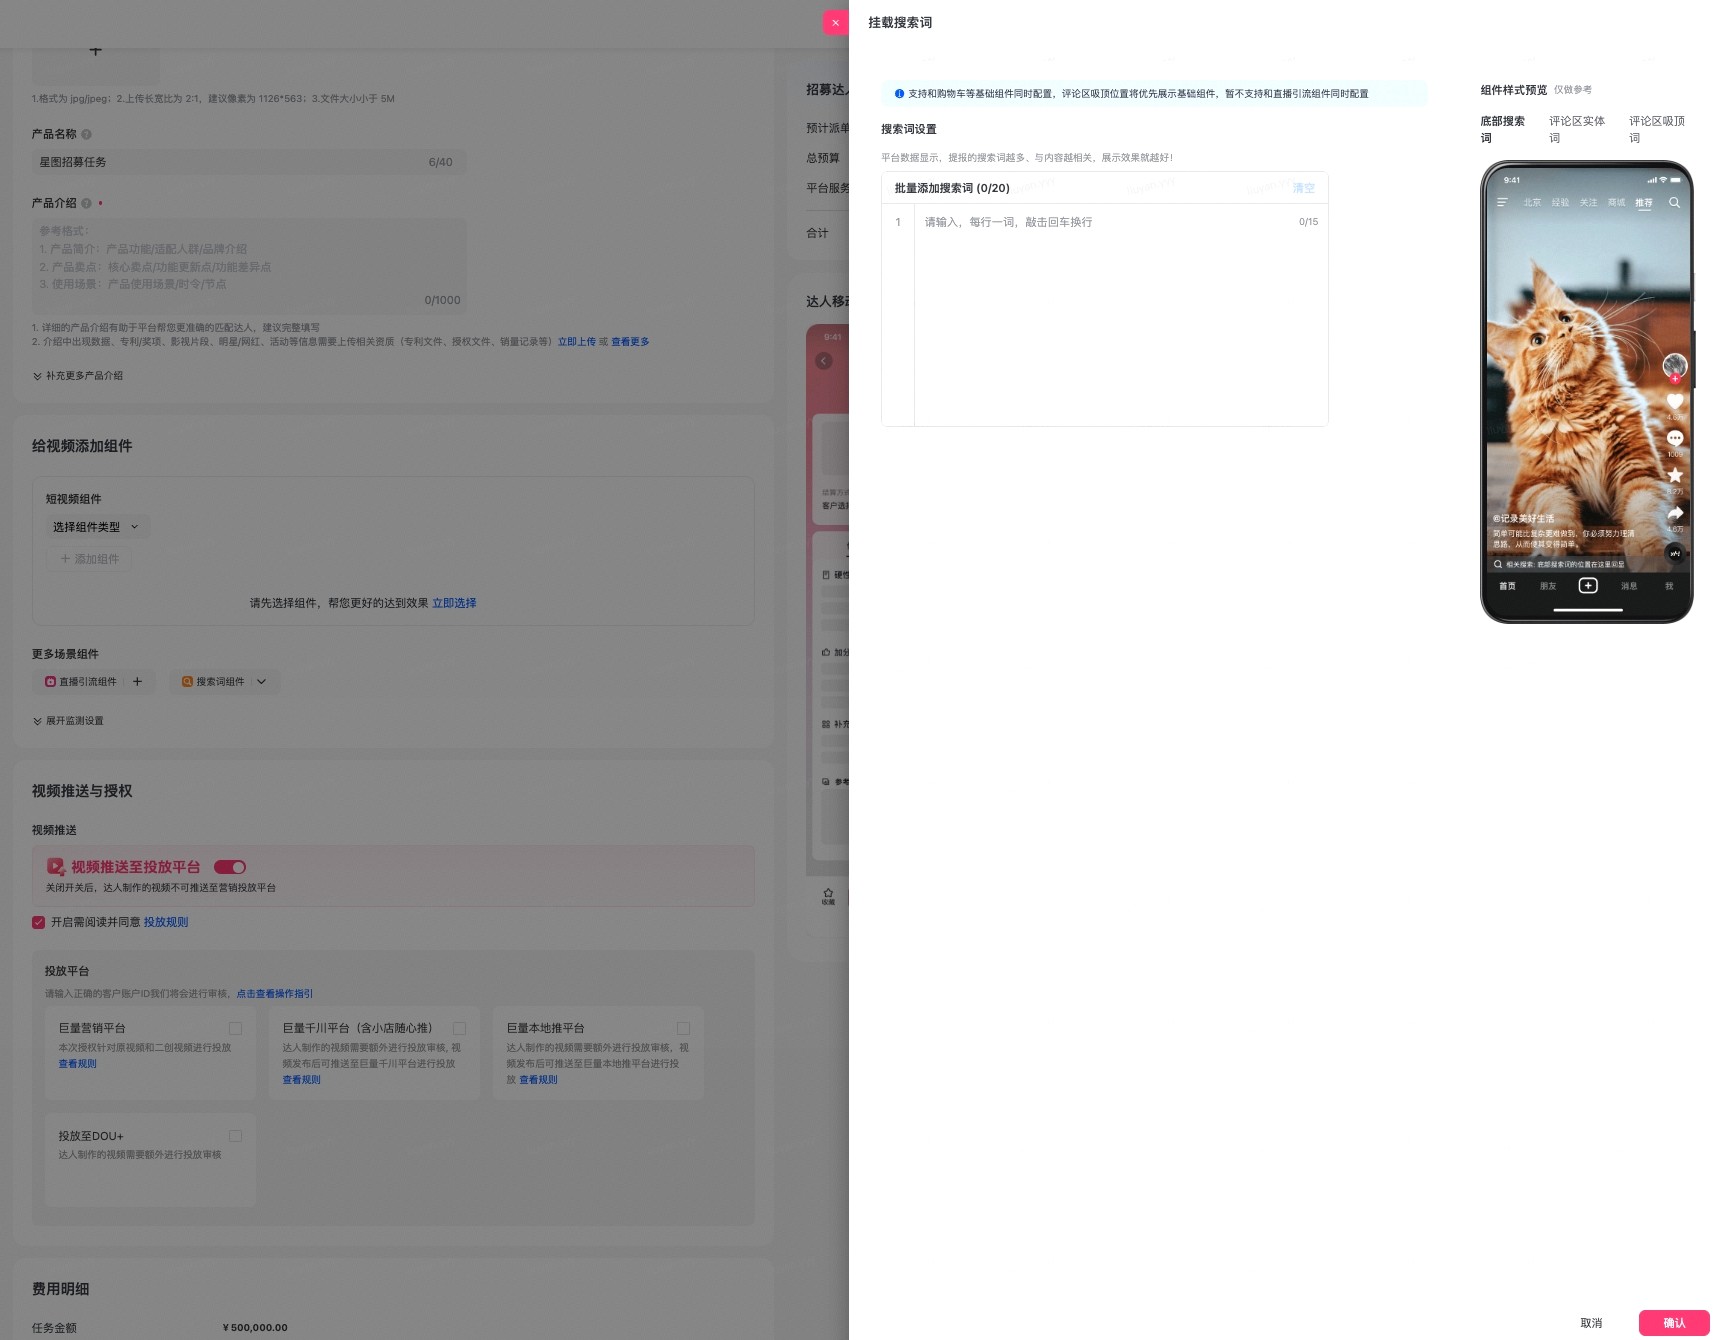The image size is (1718, 1340).
Task: Check the 投放至DOU+ checkbox
Action: coord(235,1136)
